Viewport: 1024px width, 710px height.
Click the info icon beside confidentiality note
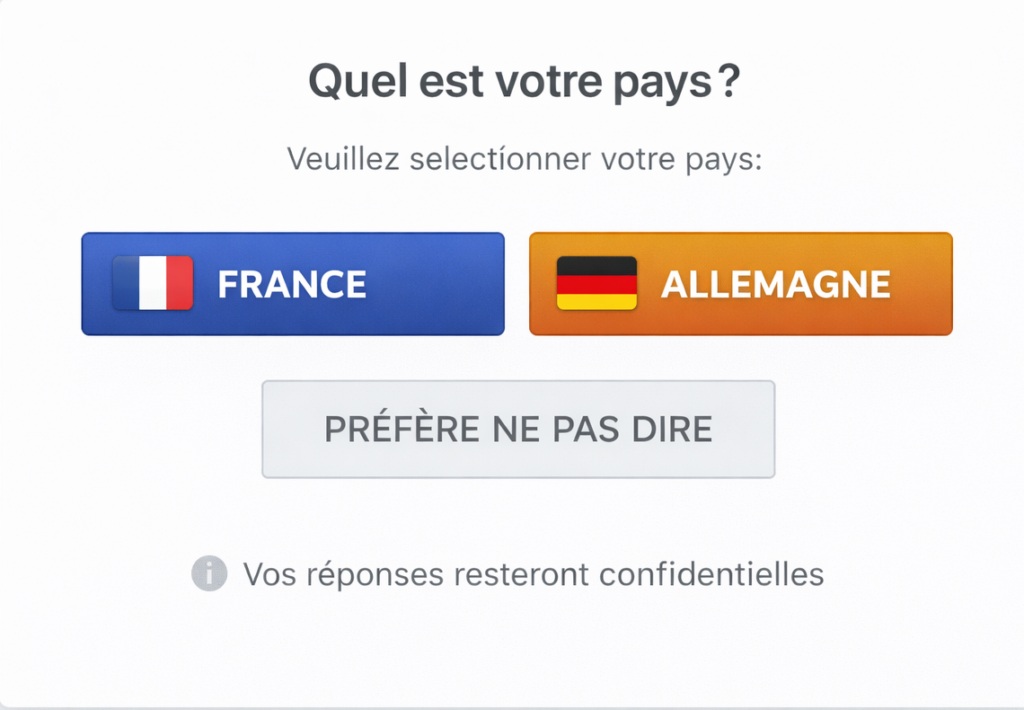(210, 574)
